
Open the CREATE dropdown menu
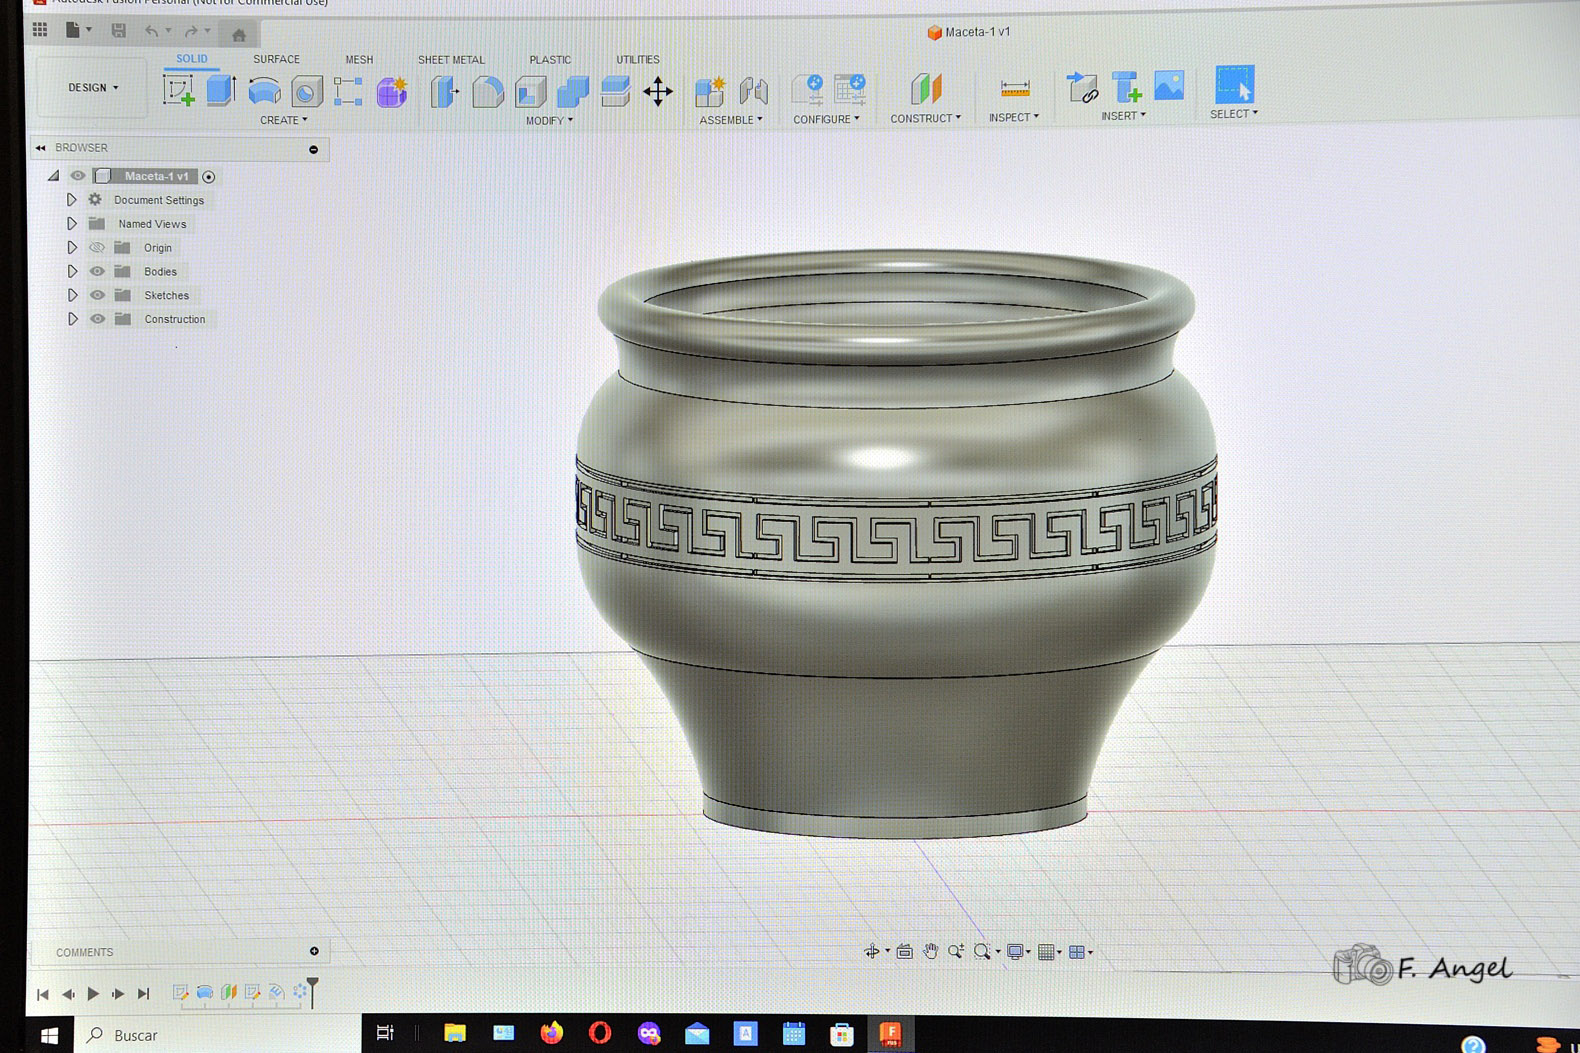click(284, 120)
